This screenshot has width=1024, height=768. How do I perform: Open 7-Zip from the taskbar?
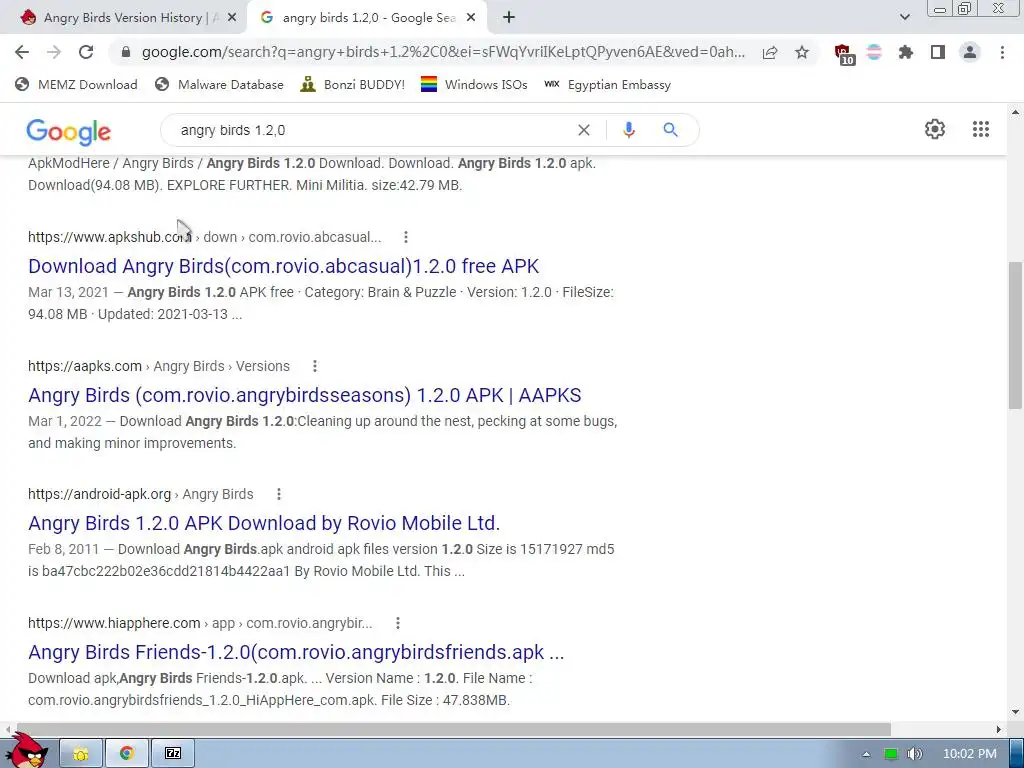[x=173, y=754]
